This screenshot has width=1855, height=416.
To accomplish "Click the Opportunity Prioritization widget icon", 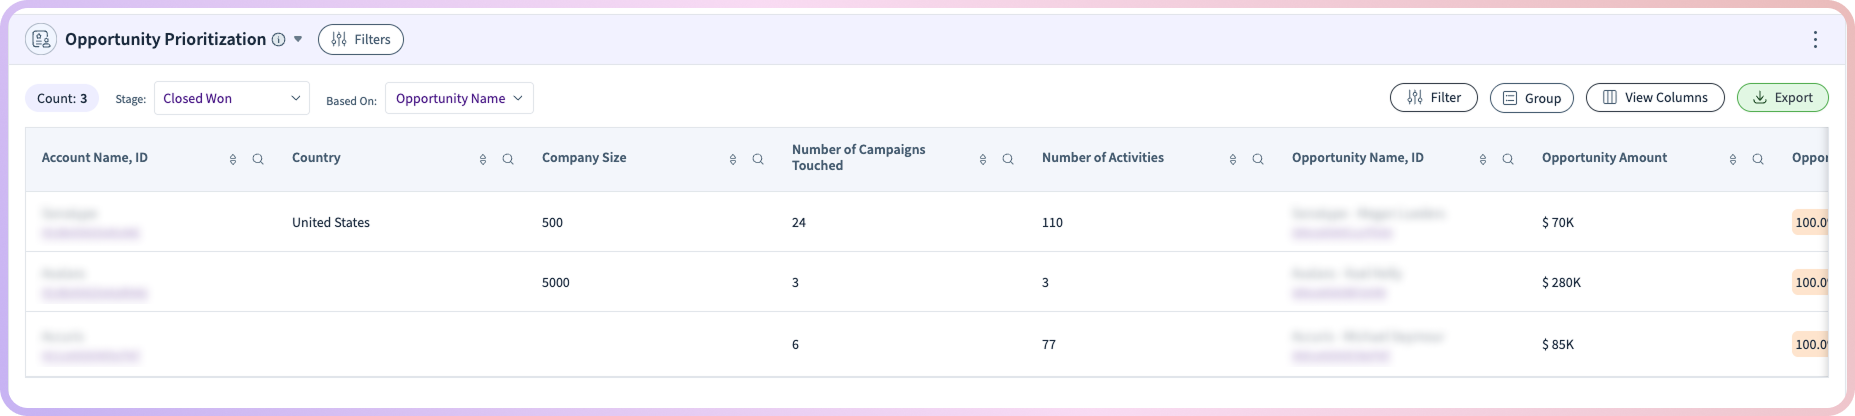I will [x=41, y=40].
